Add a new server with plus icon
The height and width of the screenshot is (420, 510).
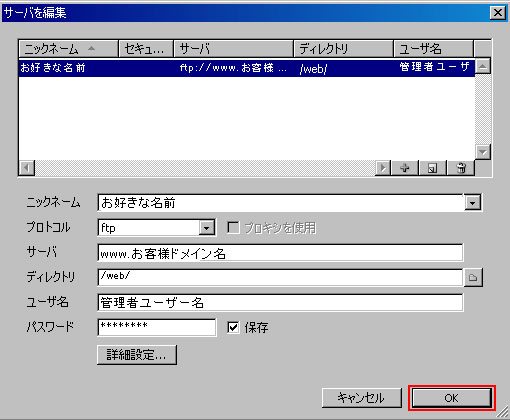point(405,168)
